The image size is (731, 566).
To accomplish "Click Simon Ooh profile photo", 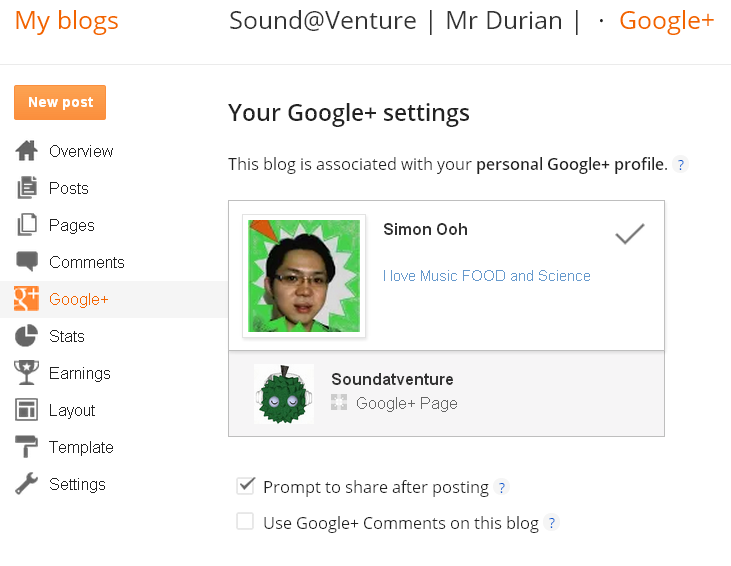I will 304,276.
